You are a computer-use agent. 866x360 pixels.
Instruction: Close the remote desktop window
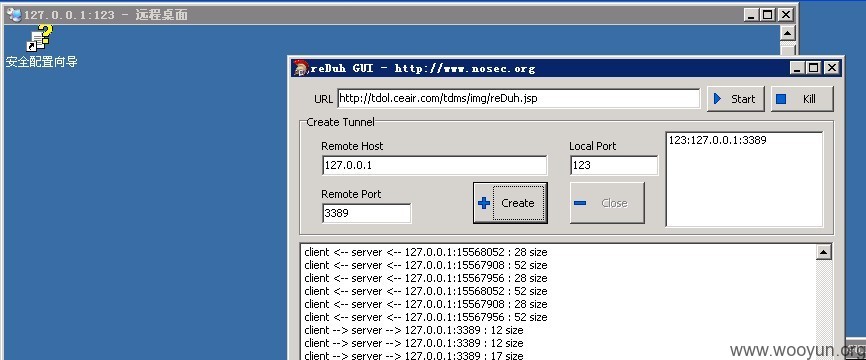tap(786, 15)
